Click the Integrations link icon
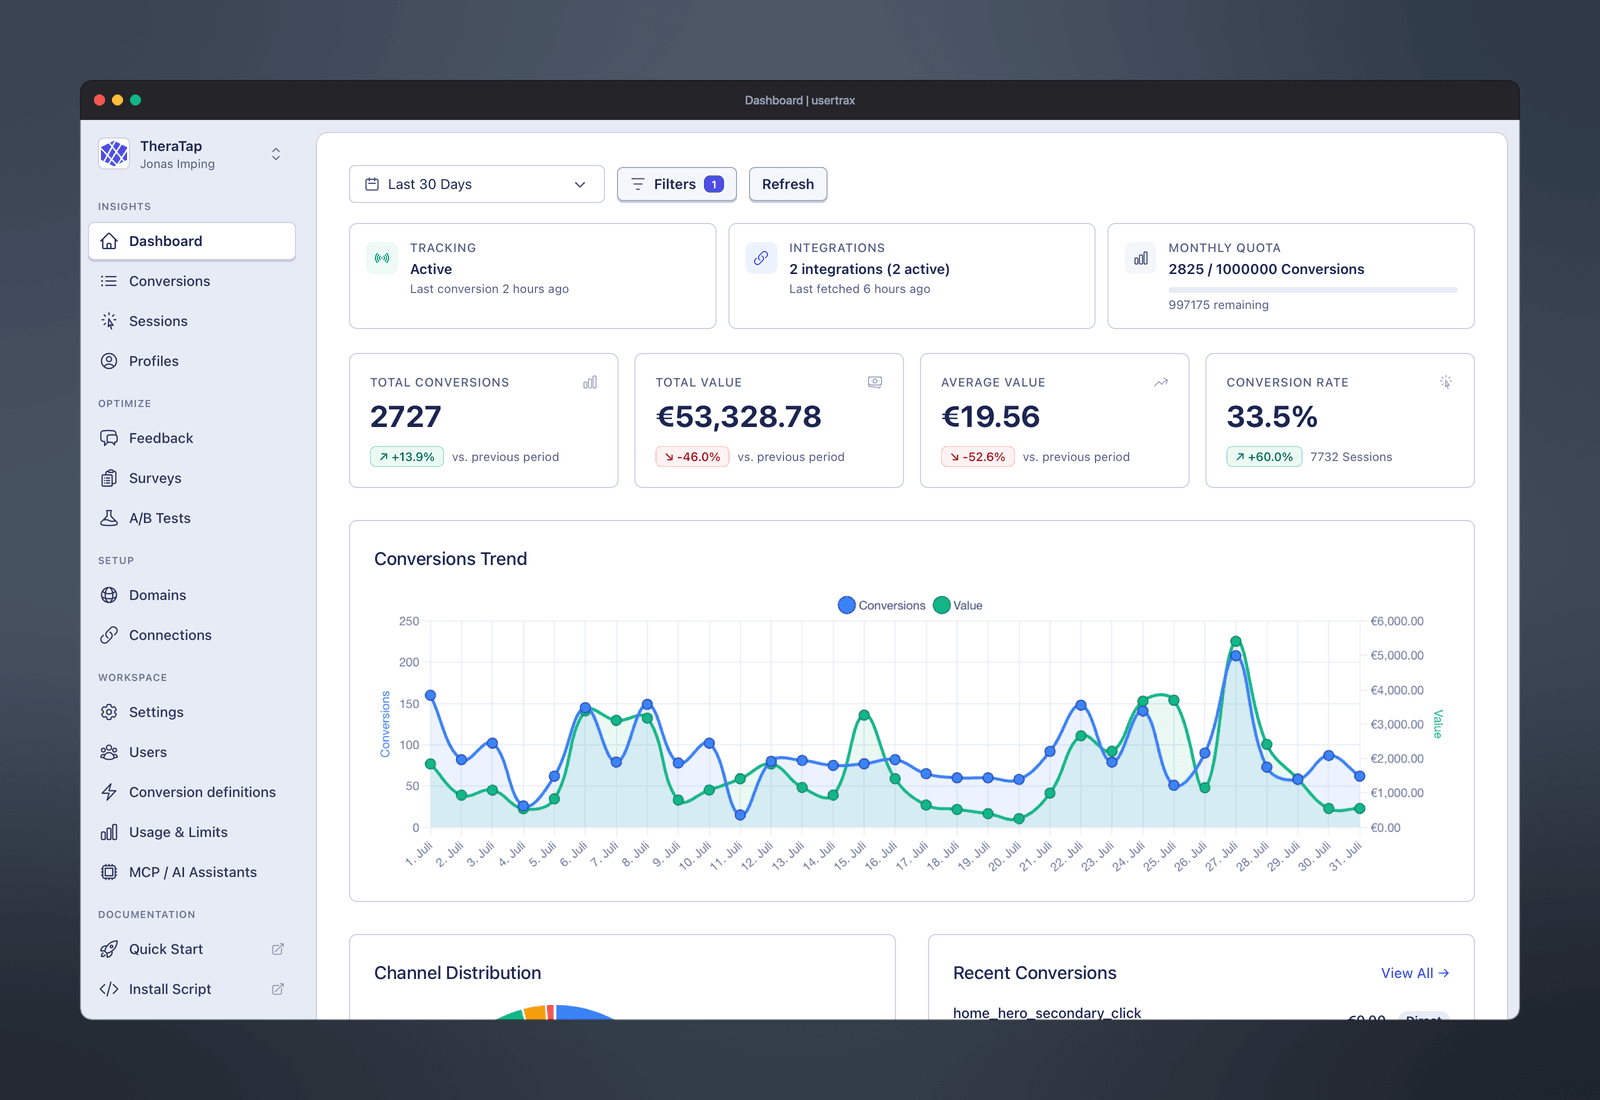 click(761, 258)
